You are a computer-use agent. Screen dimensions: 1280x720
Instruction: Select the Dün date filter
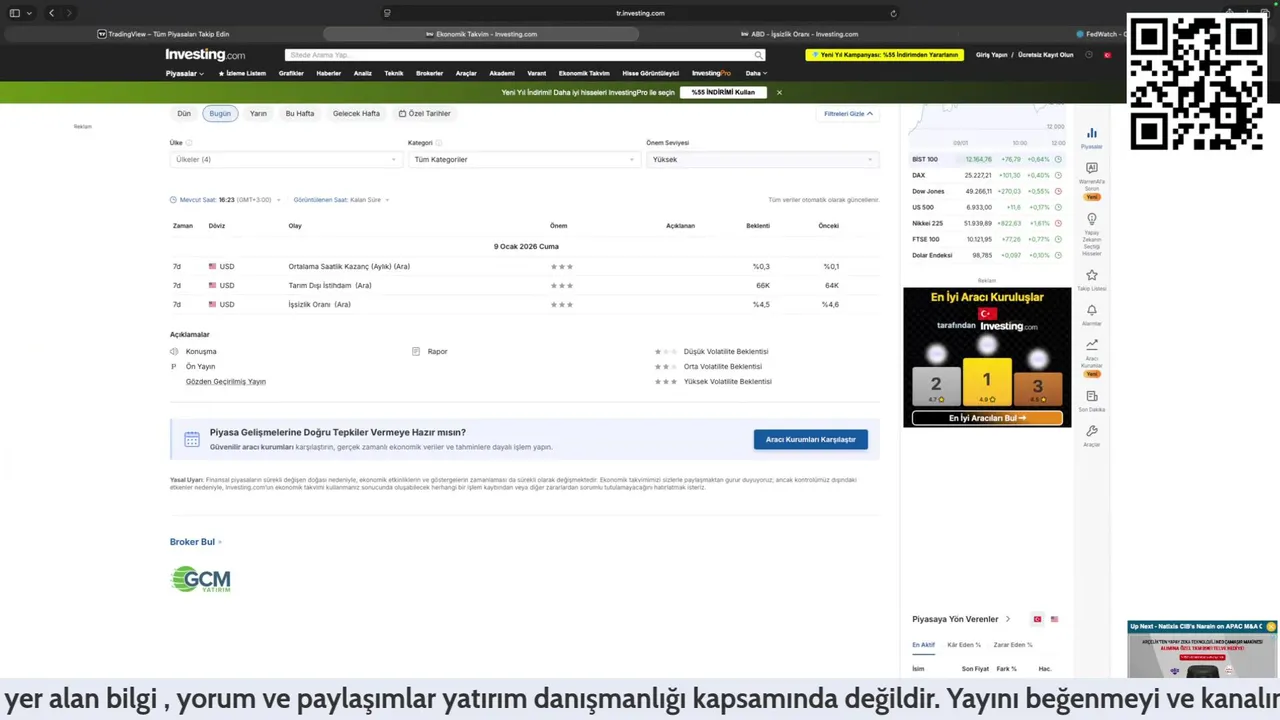(184, 113)
